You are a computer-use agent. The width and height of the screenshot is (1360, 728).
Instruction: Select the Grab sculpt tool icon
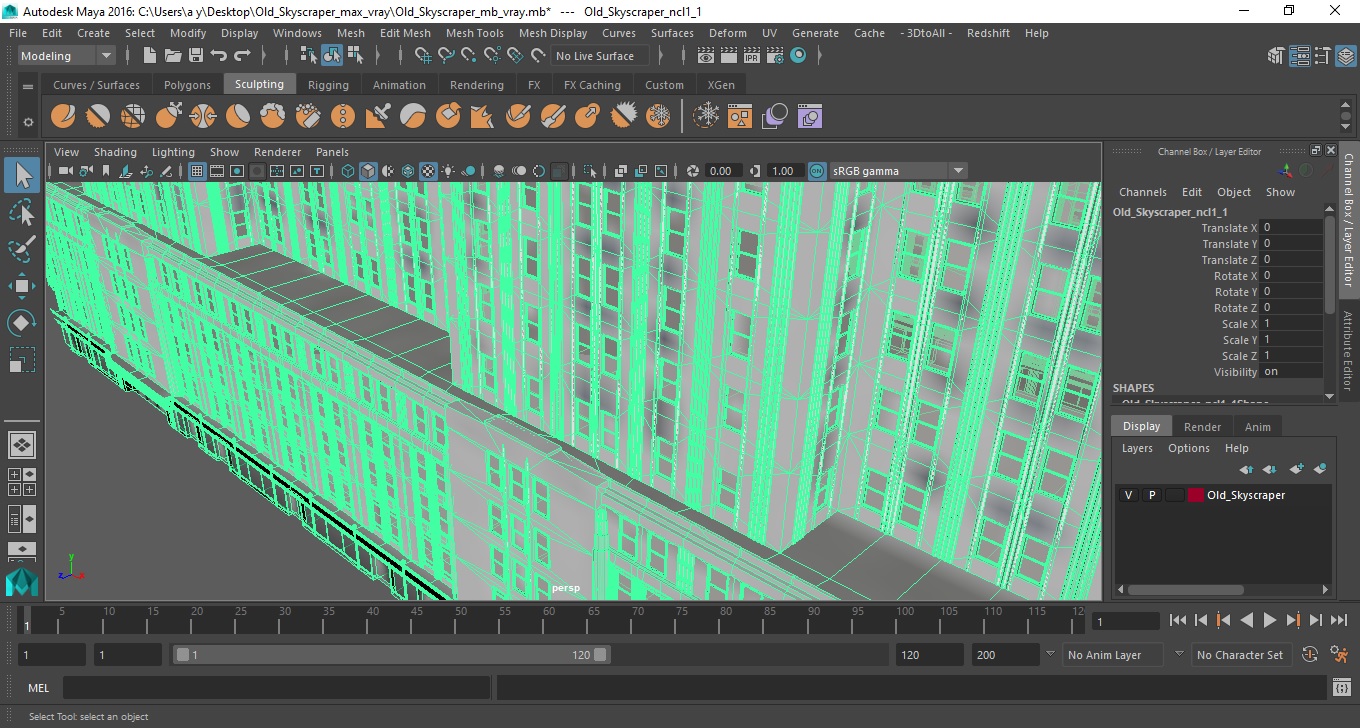[168, 117]
